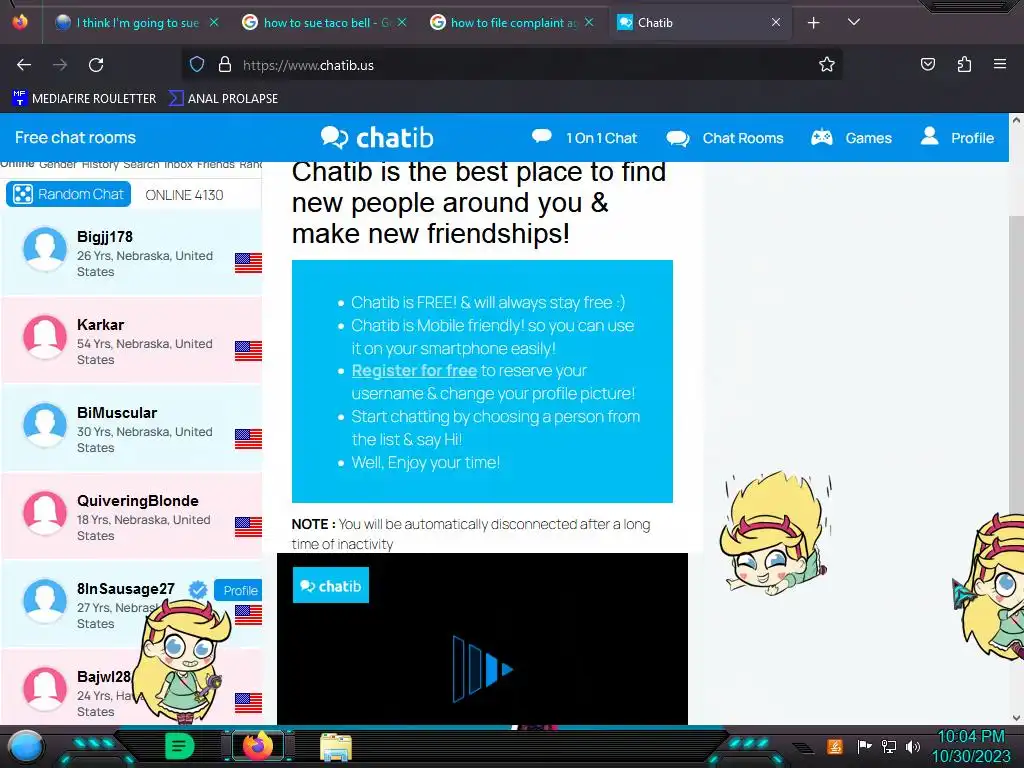Open the Firefox taskbar icon
The image size is (1024, 768).
(x=257, y=746)
